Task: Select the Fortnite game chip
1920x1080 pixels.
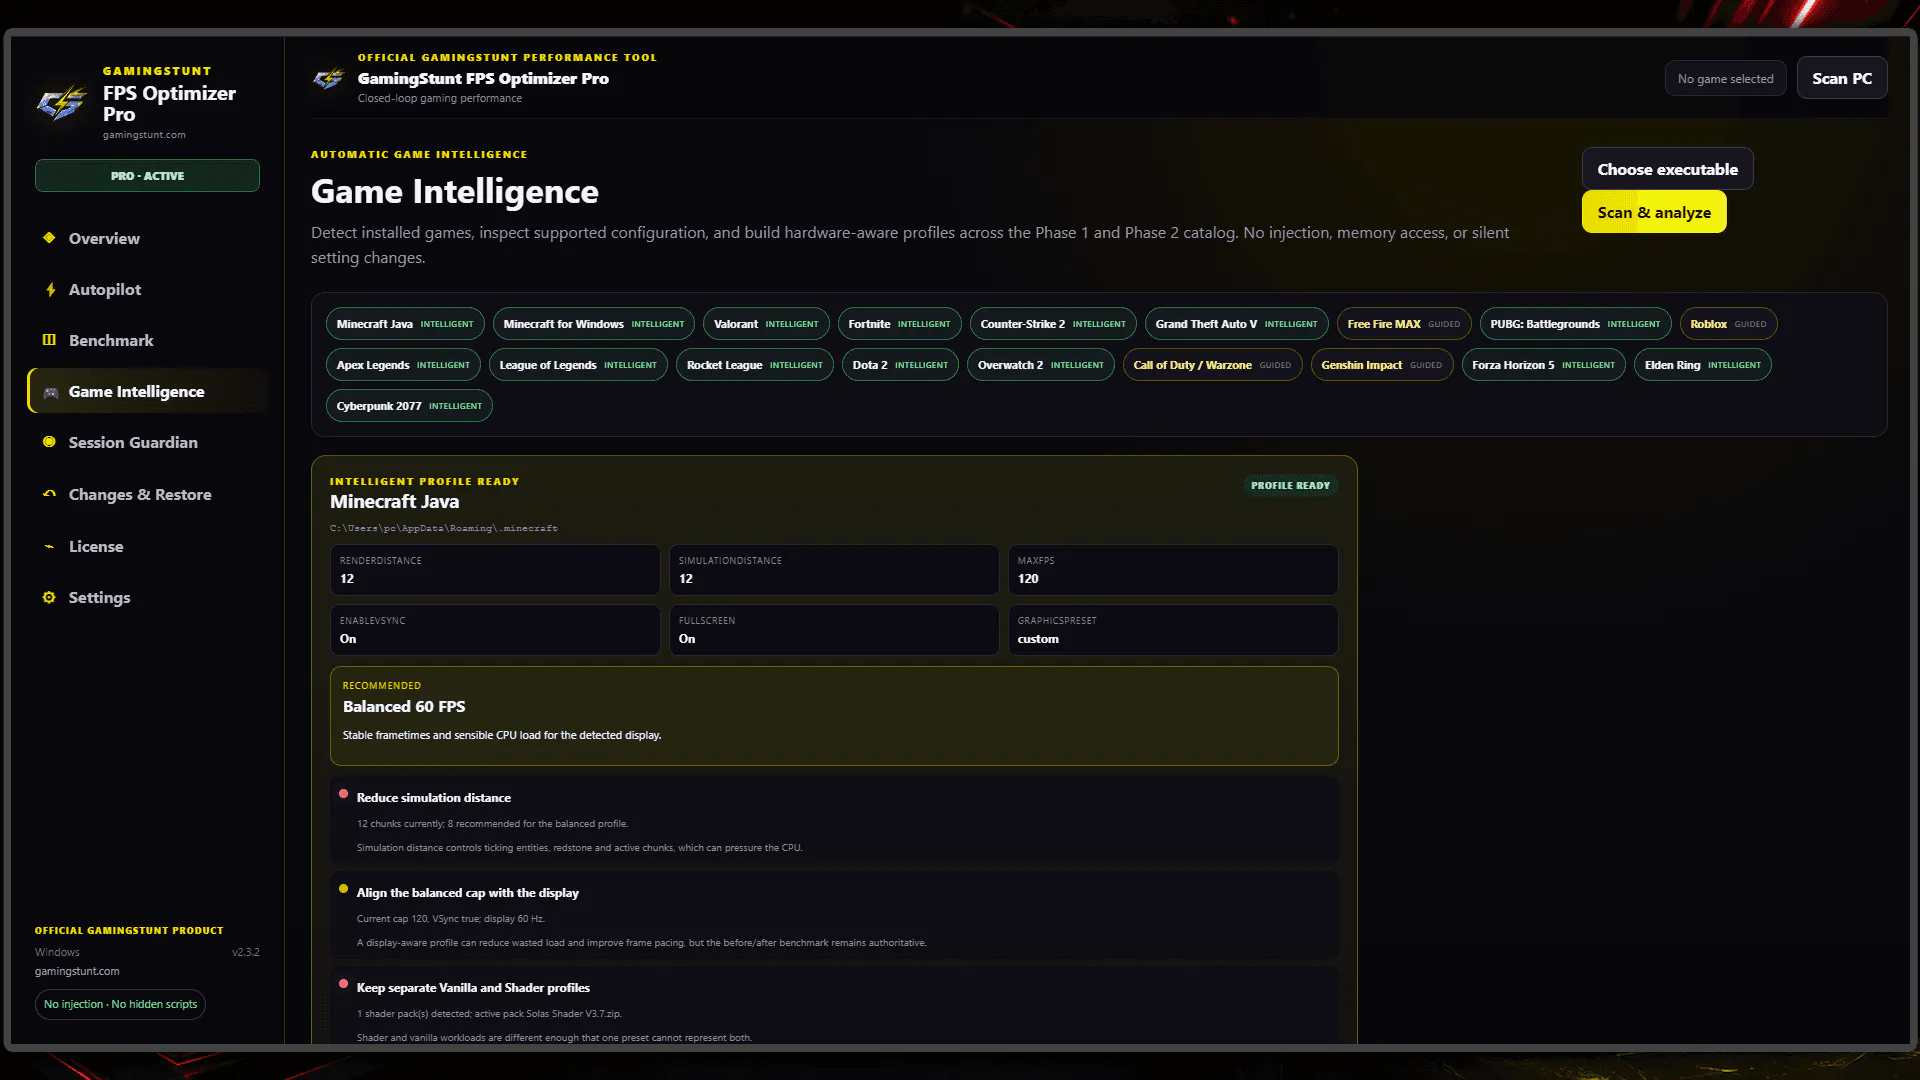Action: point(899,324)
